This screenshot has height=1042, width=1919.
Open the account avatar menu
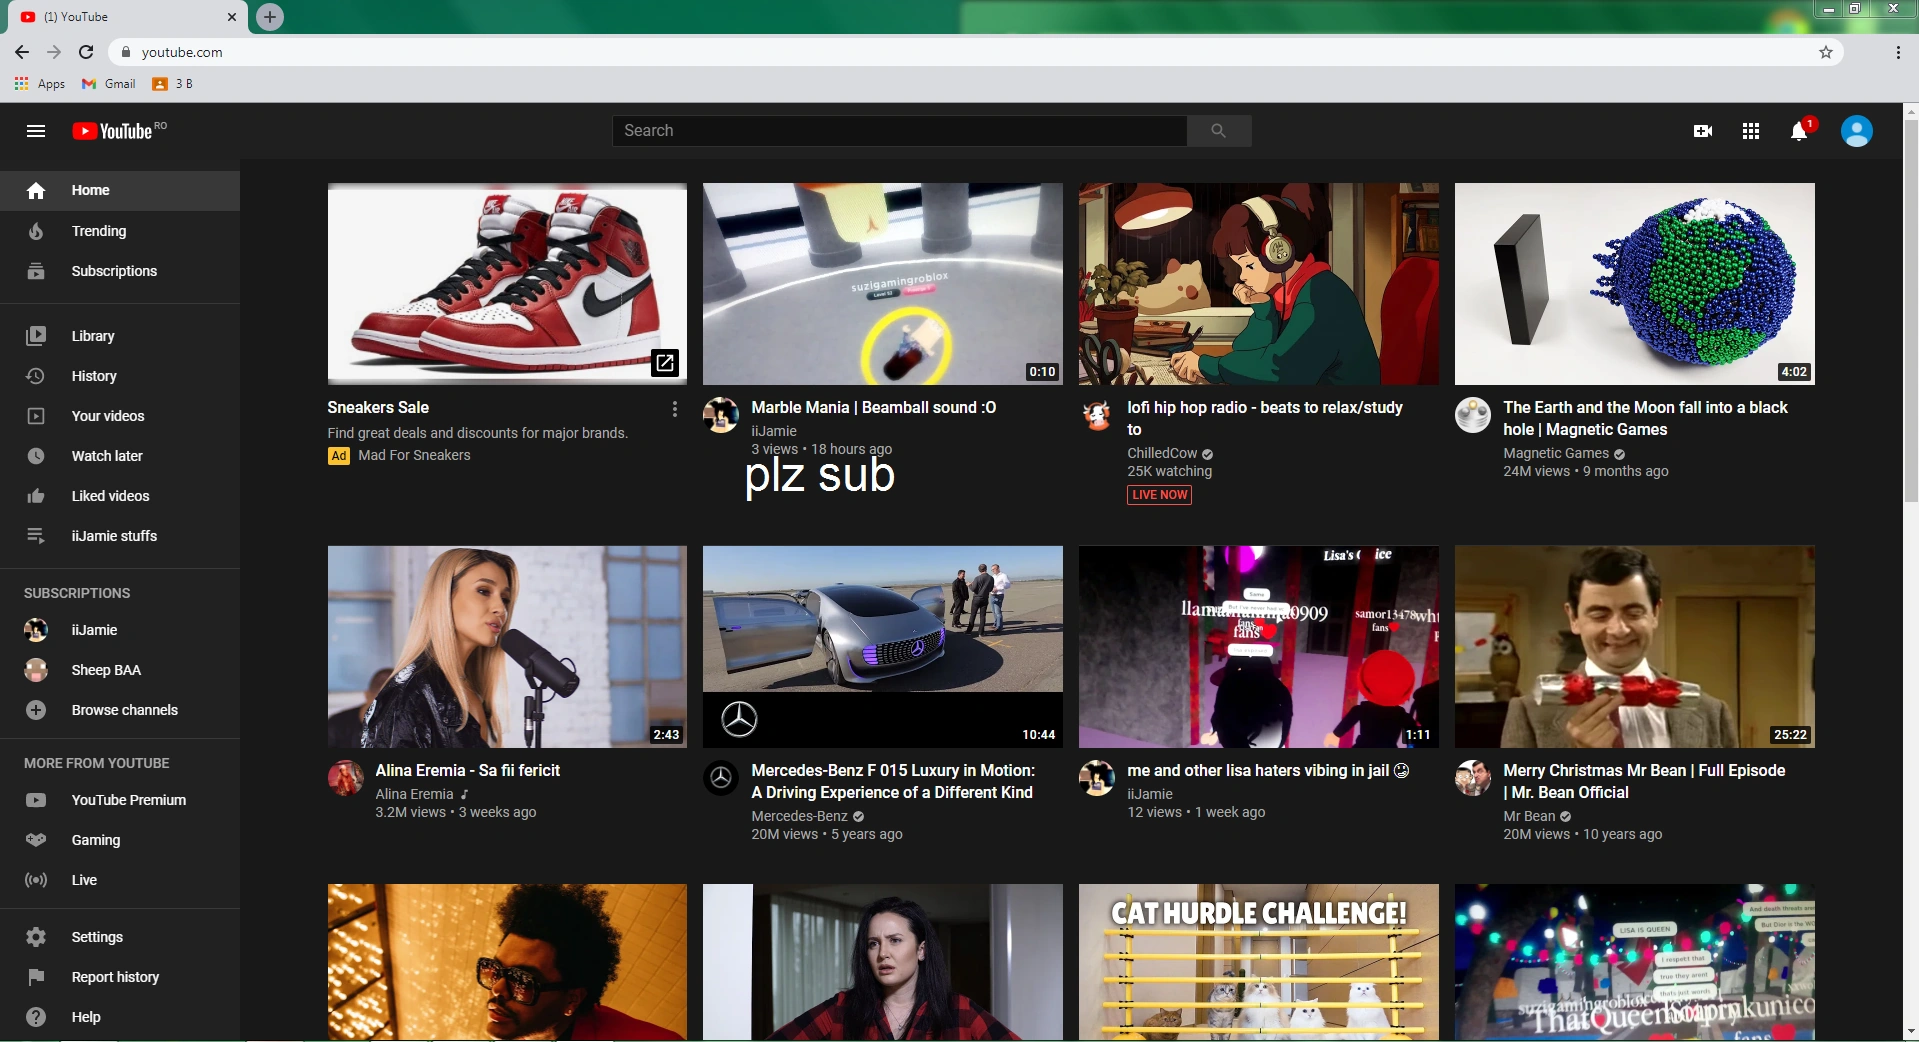click(x=1857, y=131)
